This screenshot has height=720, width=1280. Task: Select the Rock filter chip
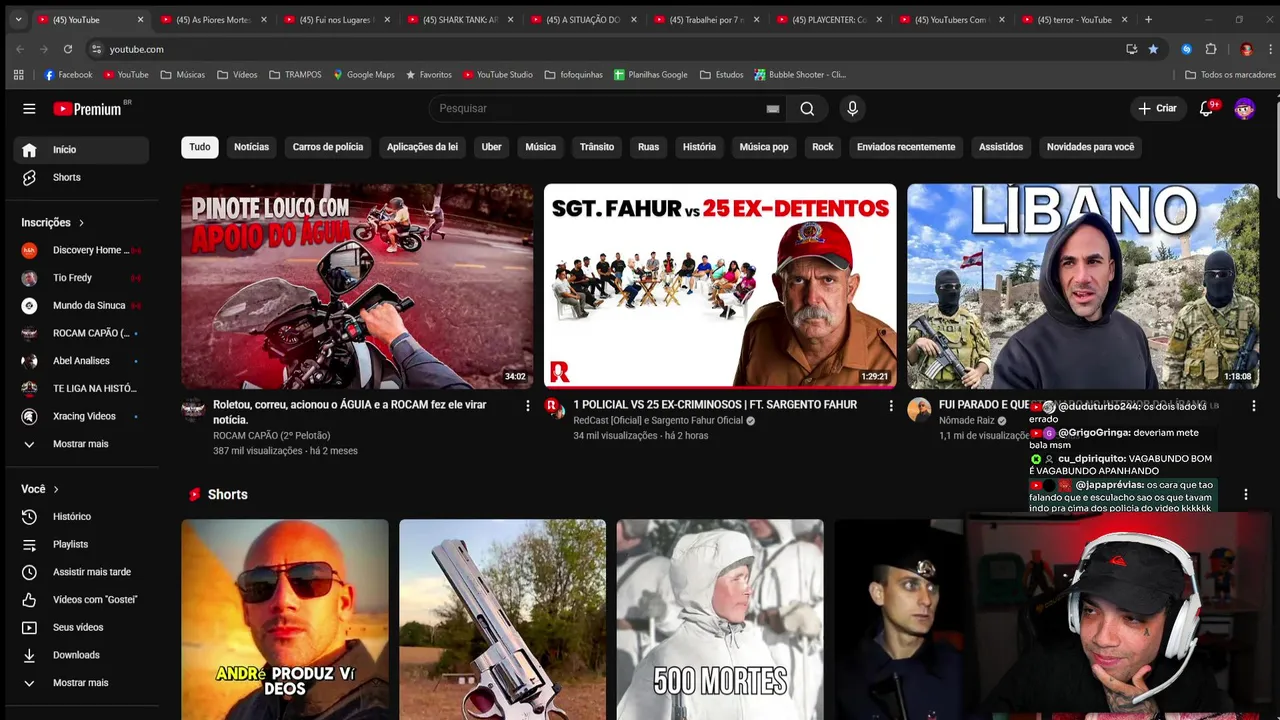[x=823, y=147]
